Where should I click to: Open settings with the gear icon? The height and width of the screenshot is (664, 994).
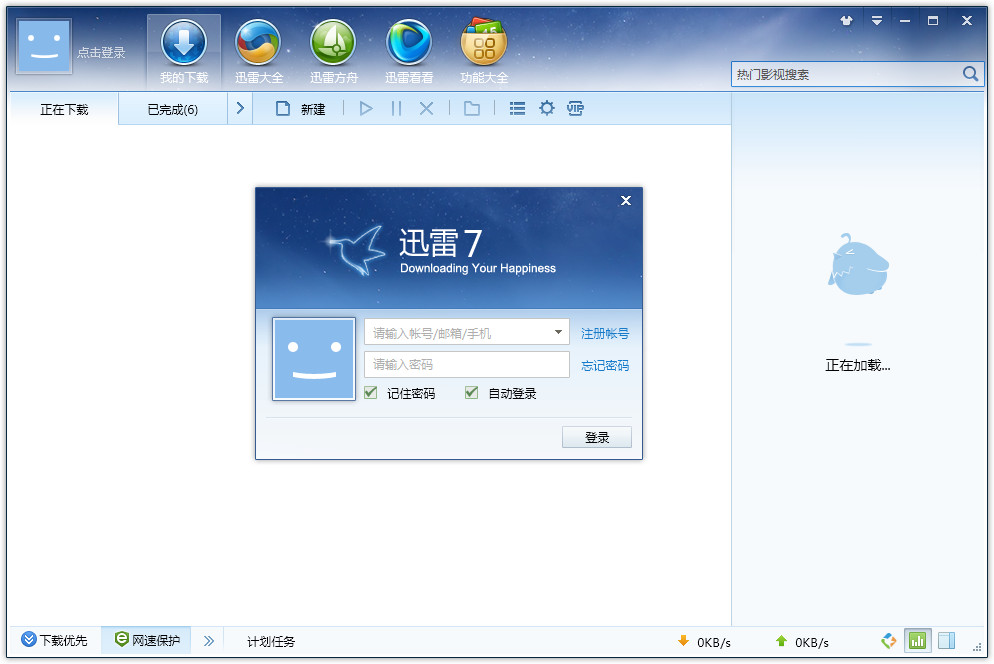click(546, 108)
